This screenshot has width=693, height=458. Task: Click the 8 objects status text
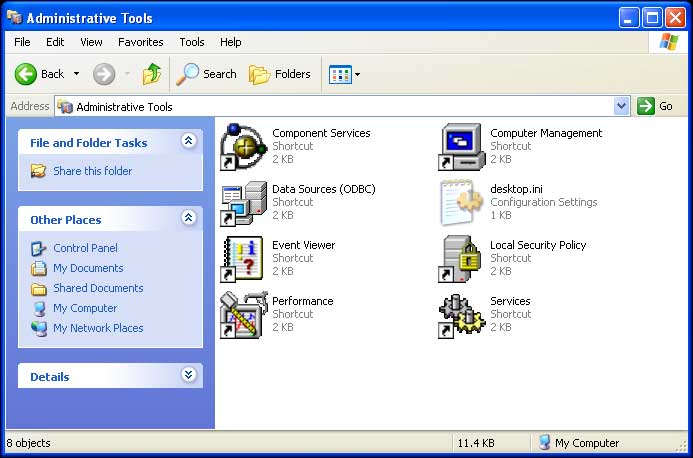pyautogui.click(x=28, y=443)
